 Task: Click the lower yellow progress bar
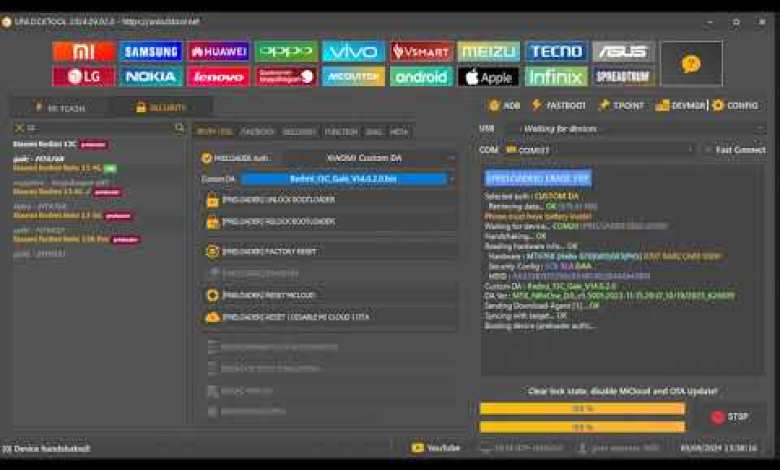(582, 427)
